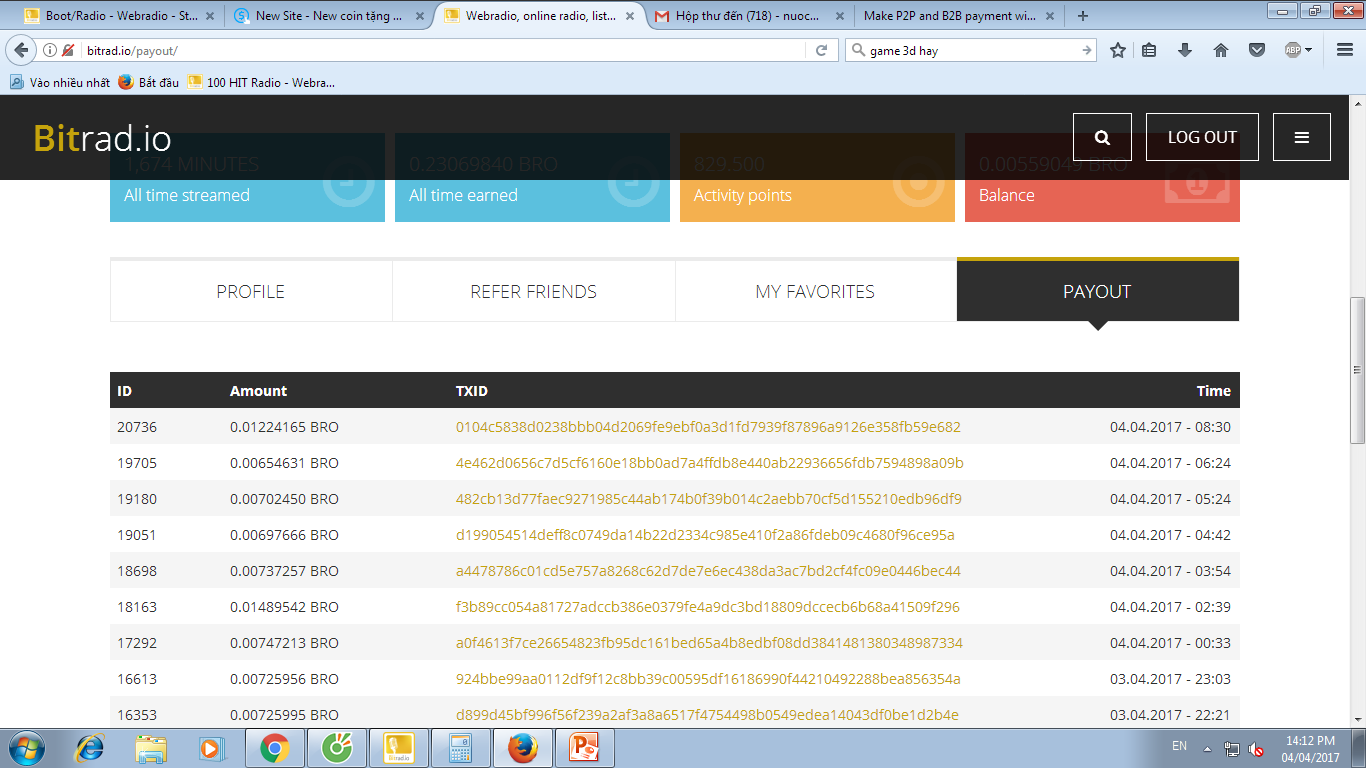Image resolution: width=1366 pixels, height=768 pixels.
Task: Open transaction f3b89cc054a81727 link
Action: coord(708,607)
